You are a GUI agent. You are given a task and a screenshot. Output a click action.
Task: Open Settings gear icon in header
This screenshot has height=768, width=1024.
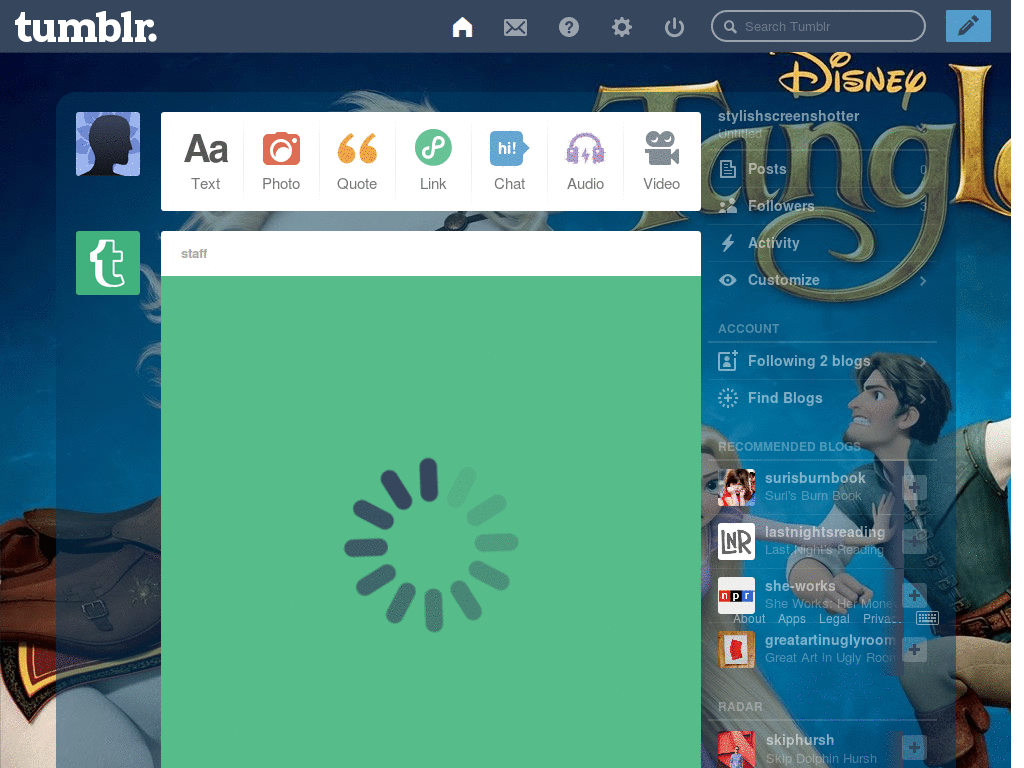click(x=622, y=27)
